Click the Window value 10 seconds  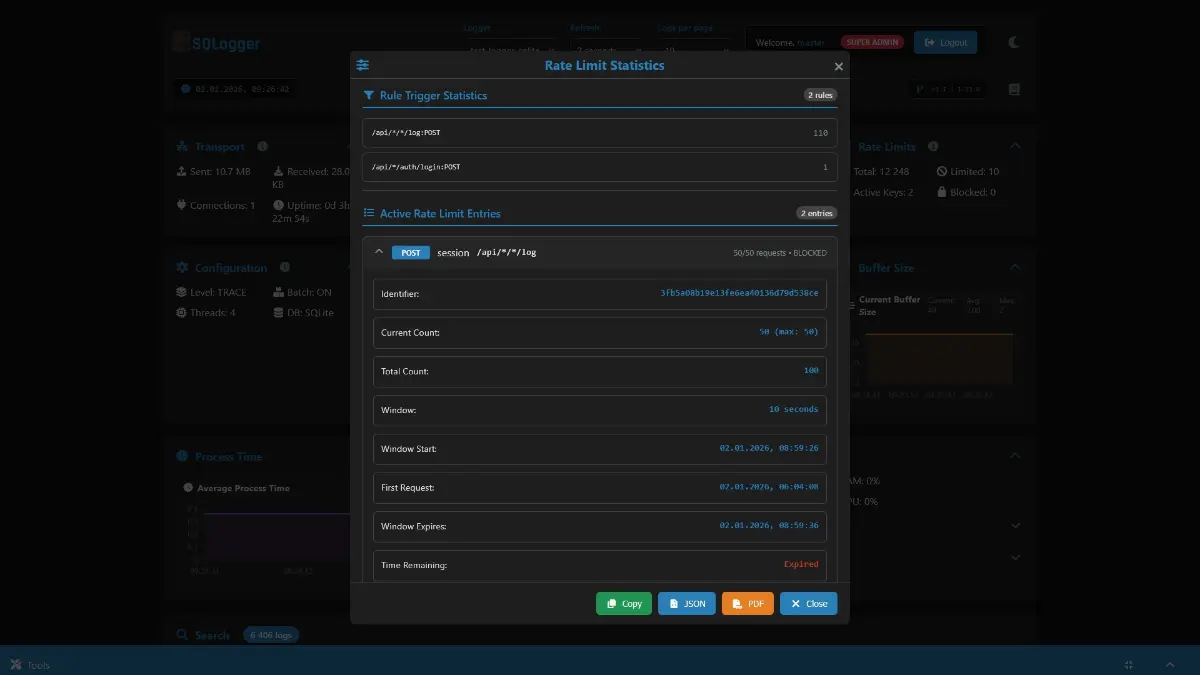click(x=794, y=409)
